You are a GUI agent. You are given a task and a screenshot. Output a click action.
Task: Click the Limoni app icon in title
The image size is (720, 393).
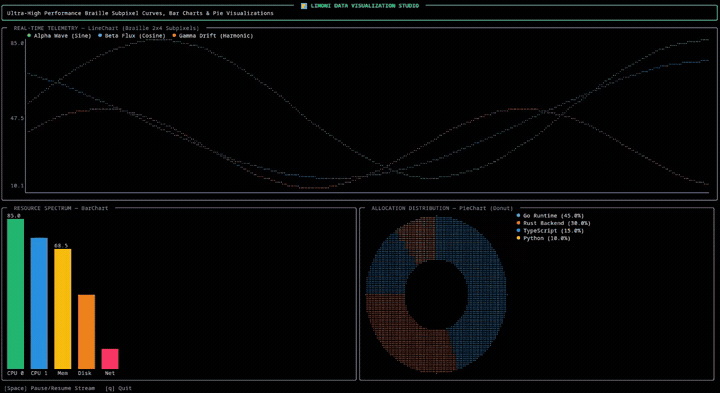[x=304, y=6]
